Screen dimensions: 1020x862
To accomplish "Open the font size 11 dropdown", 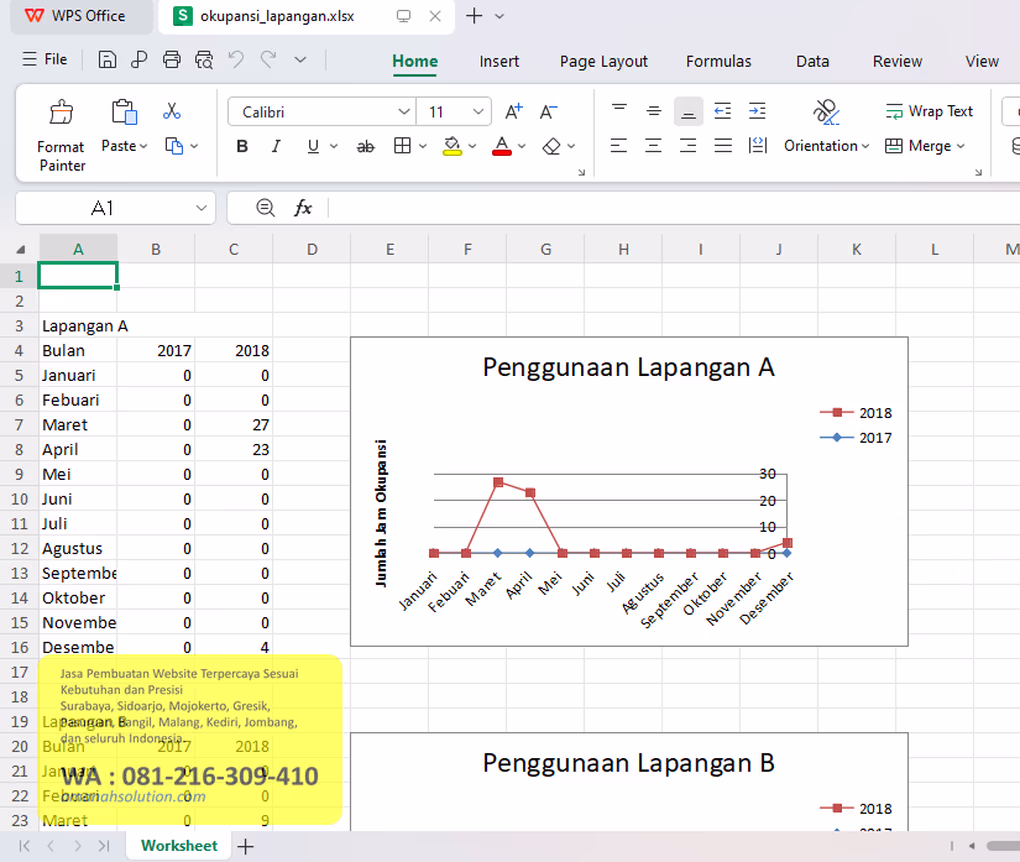I will click(x=478, y=112).
